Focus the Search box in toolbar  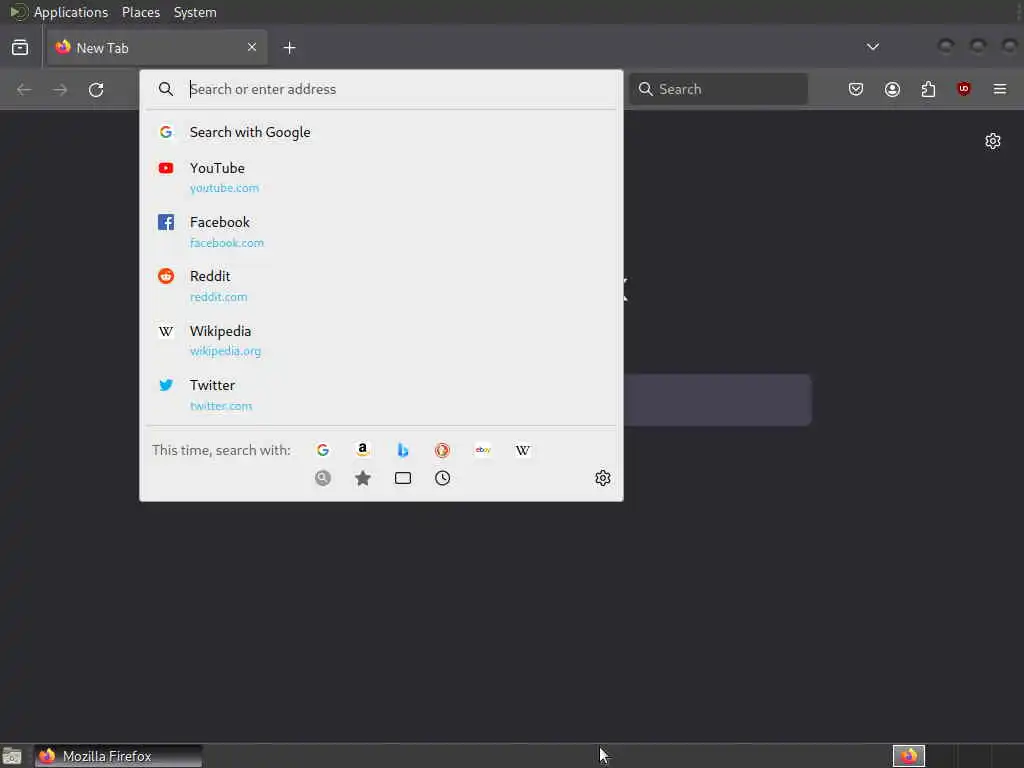point(718,89)
